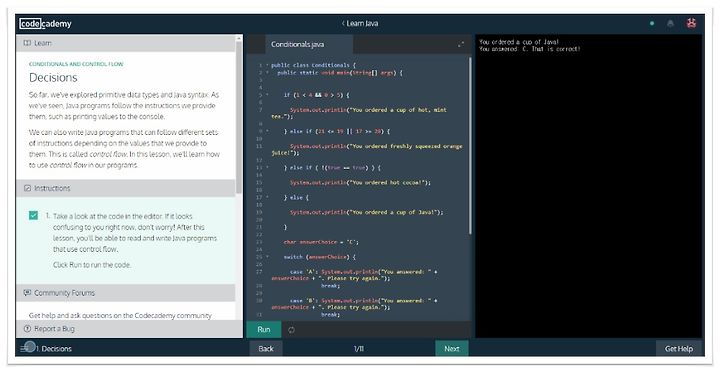Click the code editor vertical scrollbar

(x=470, y=147)
